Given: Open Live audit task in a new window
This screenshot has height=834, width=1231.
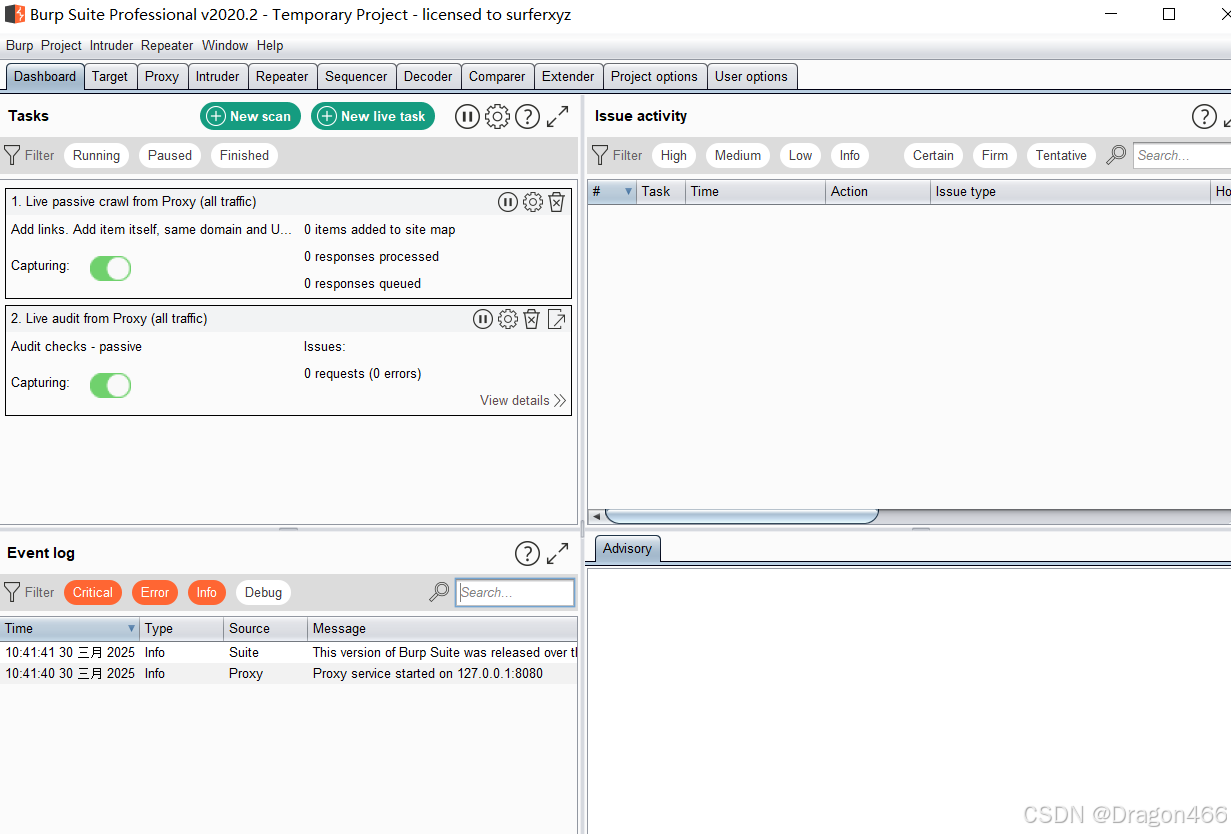Looking at the screenshot, I should click(x=557, y=319).
